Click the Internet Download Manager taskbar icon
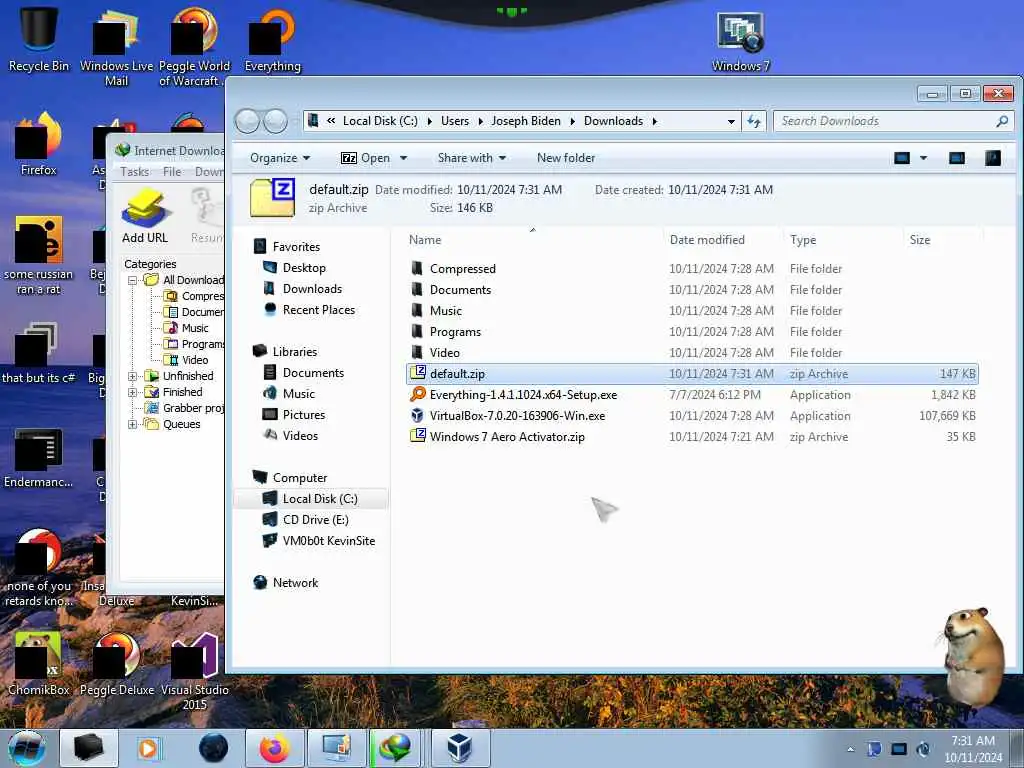Viewport: 1024px width, 768px height. (x=395, y=748)
